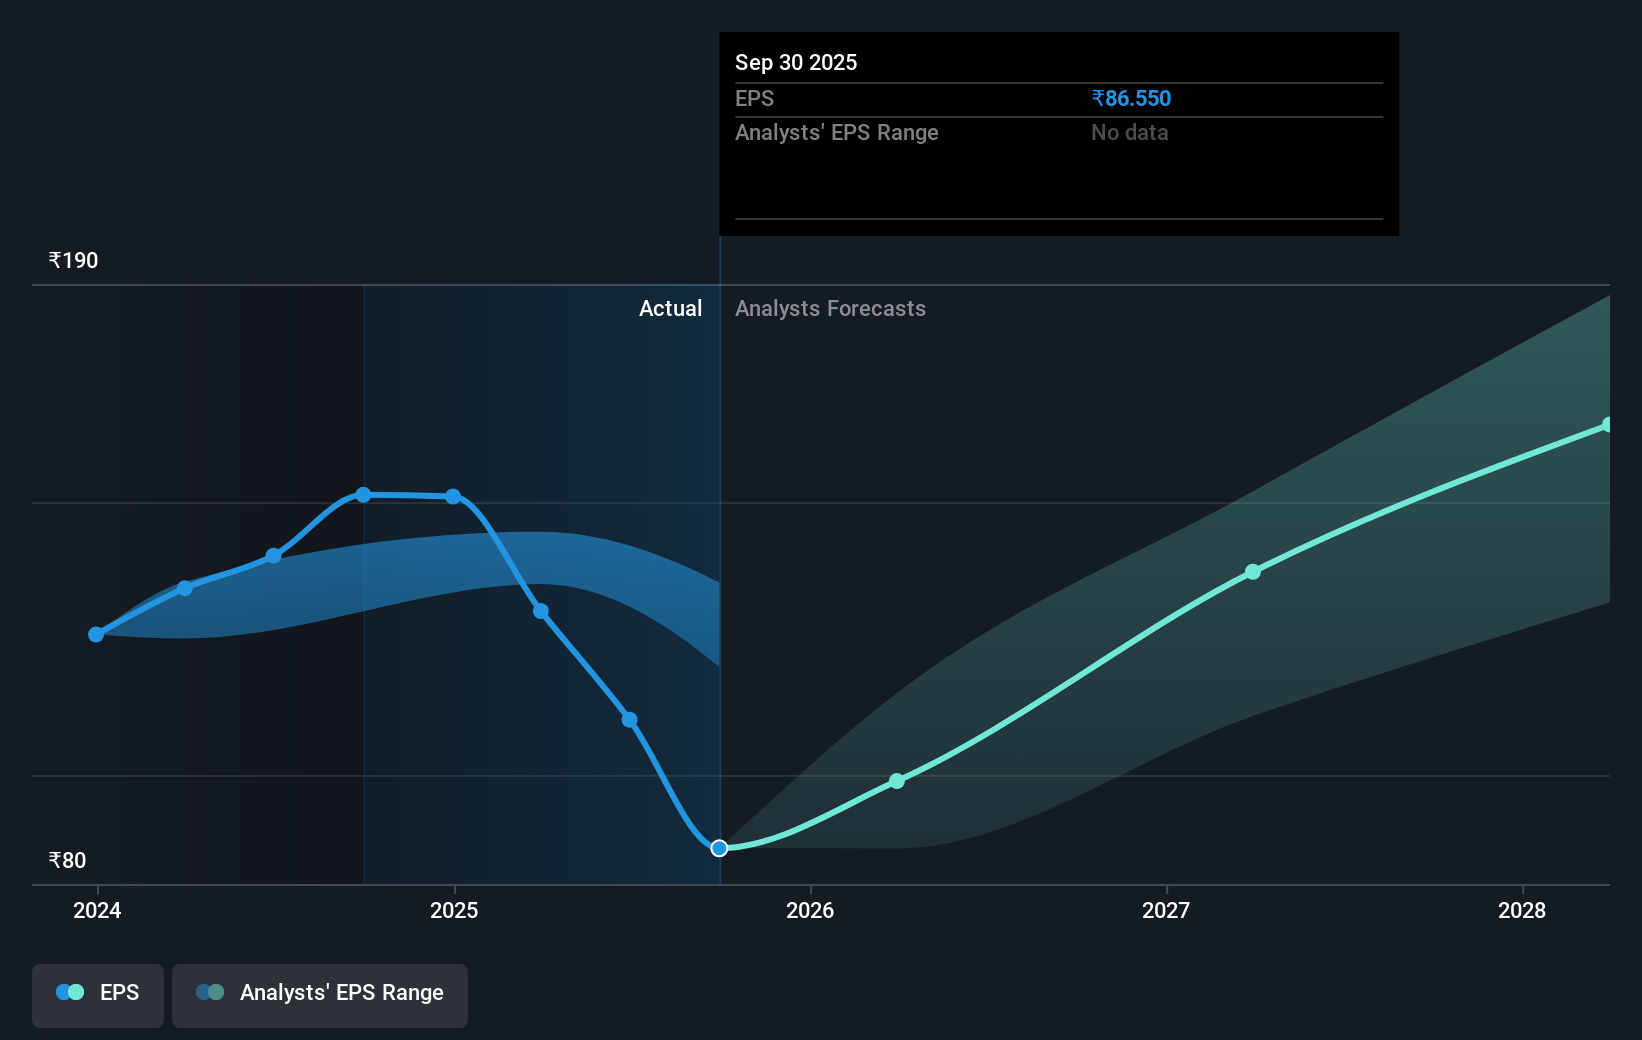Screen dimensions: 1642x1040
Task: Expand the Analysts' EPS Range tooltip row
Action: click(x=837, y=132)
